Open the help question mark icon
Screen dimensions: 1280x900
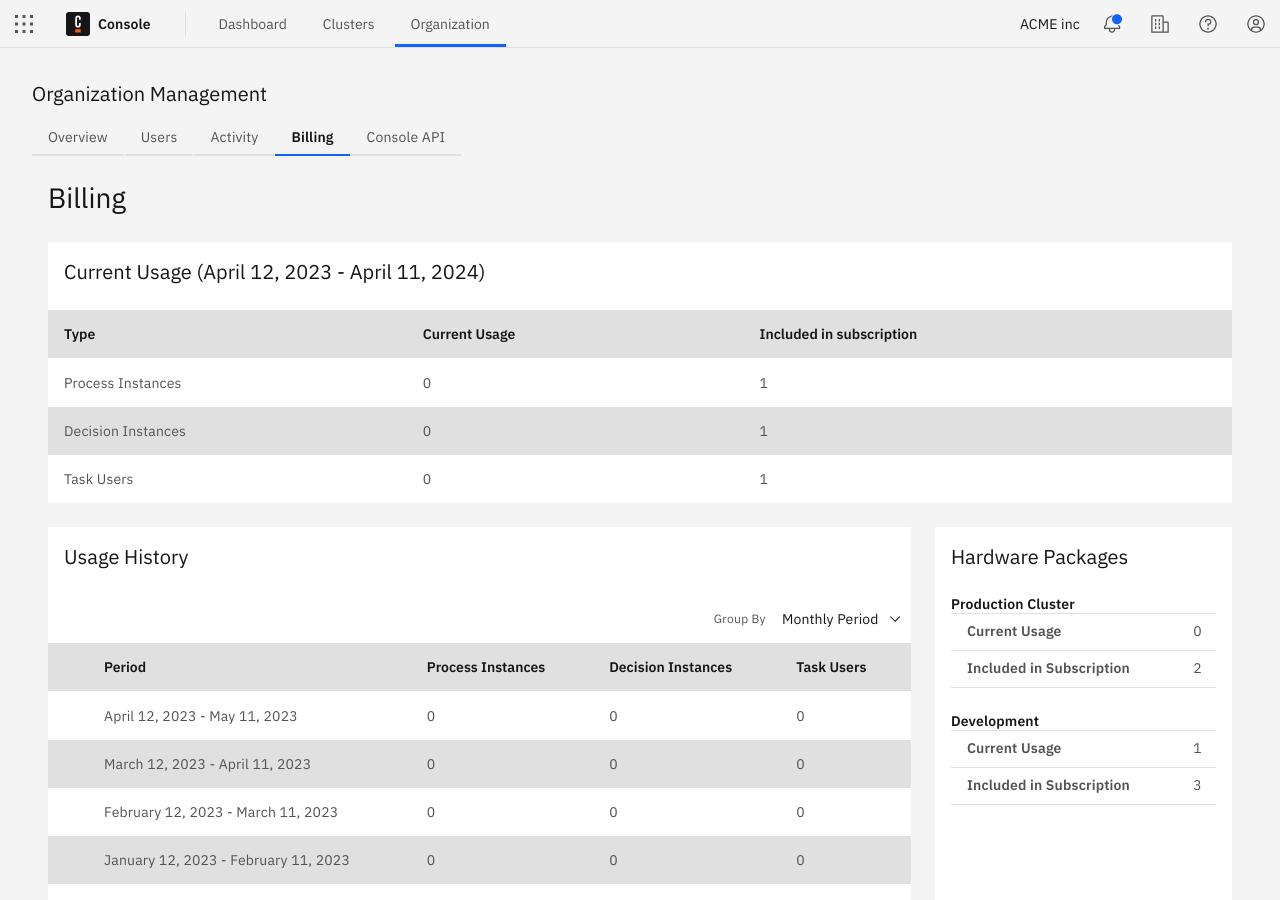1207,23
